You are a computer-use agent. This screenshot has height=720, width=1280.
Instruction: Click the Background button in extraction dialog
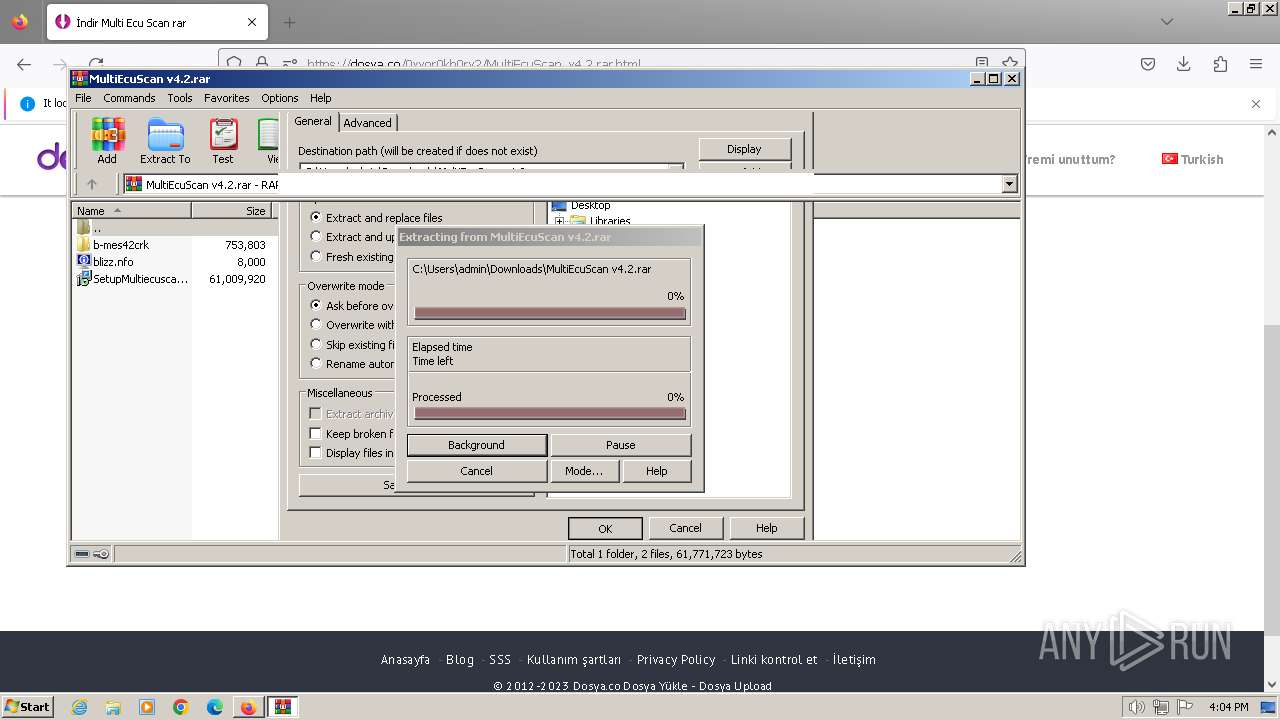point(476,445)
